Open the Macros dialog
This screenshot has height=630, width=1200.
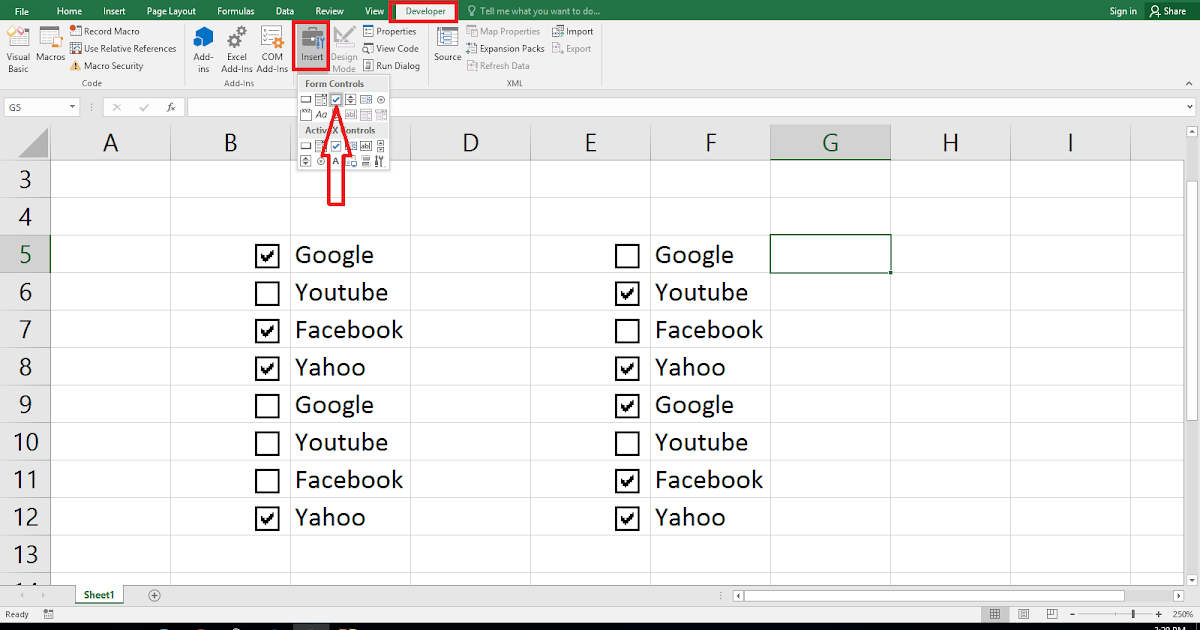tap(51, 45)
